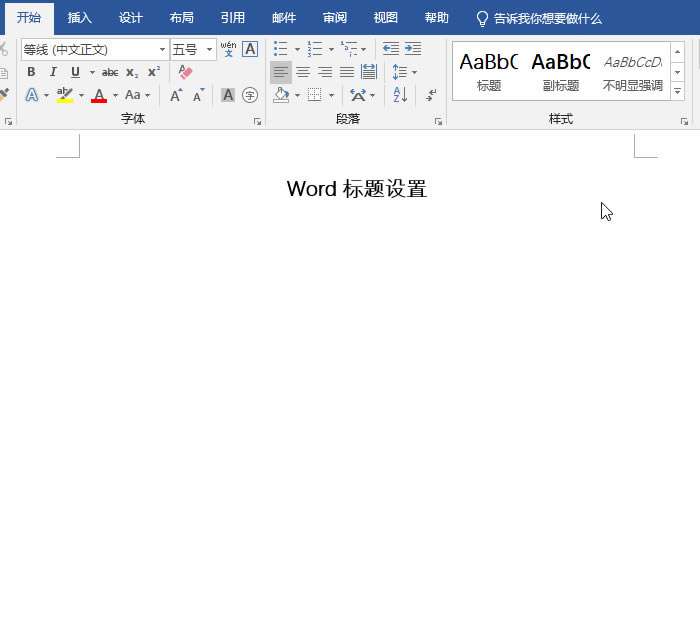Click the paragraph shading paint bucket

tap(281, 95)
